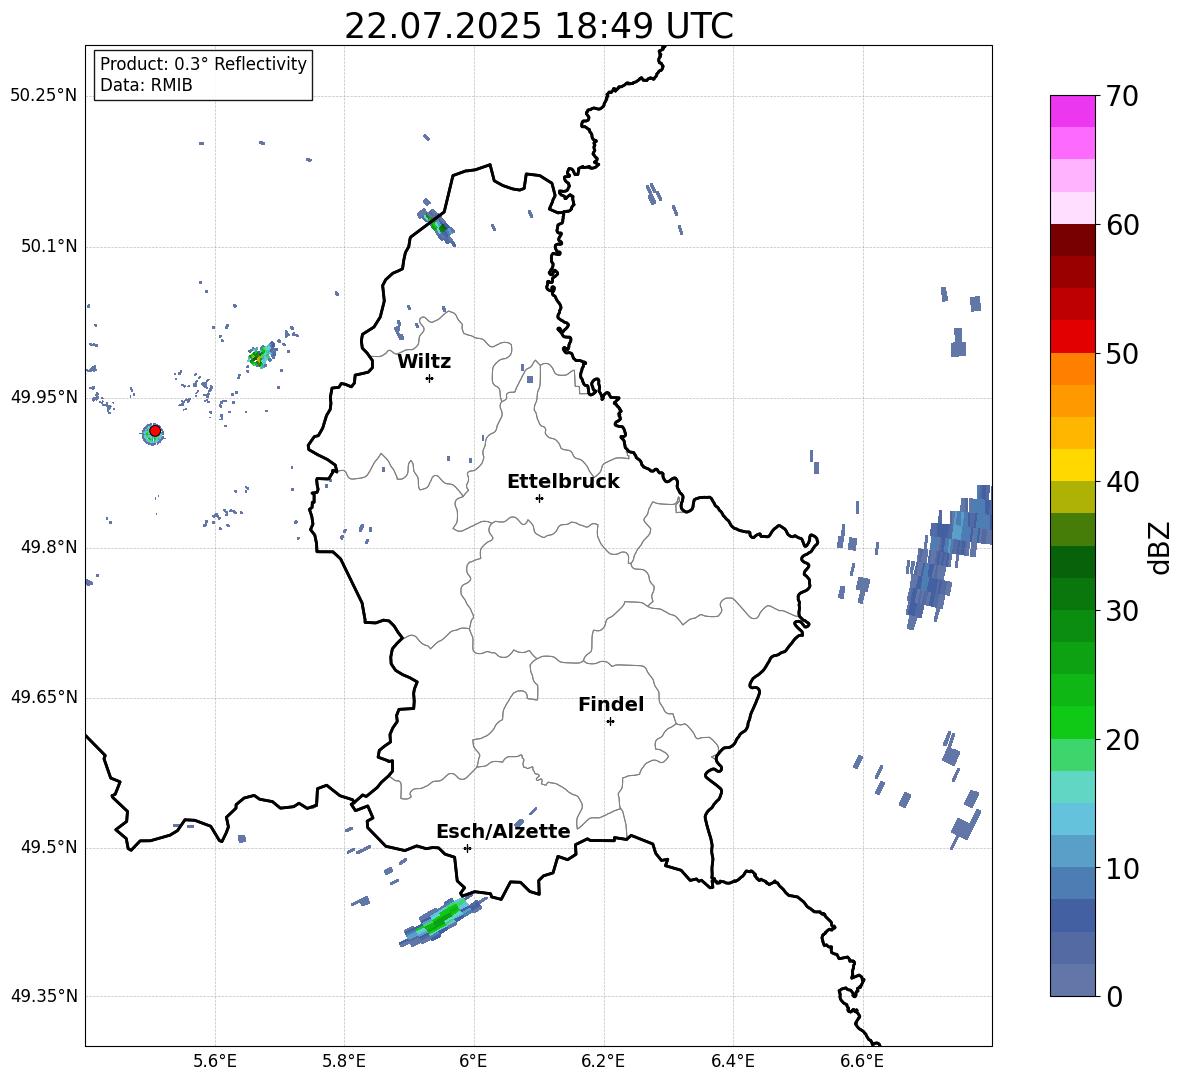Image resolution: width=1184 pixels, height=1081 pixels.
Task: Click the red dot marker near 49.9°N
Action: [x=155, y=431]
